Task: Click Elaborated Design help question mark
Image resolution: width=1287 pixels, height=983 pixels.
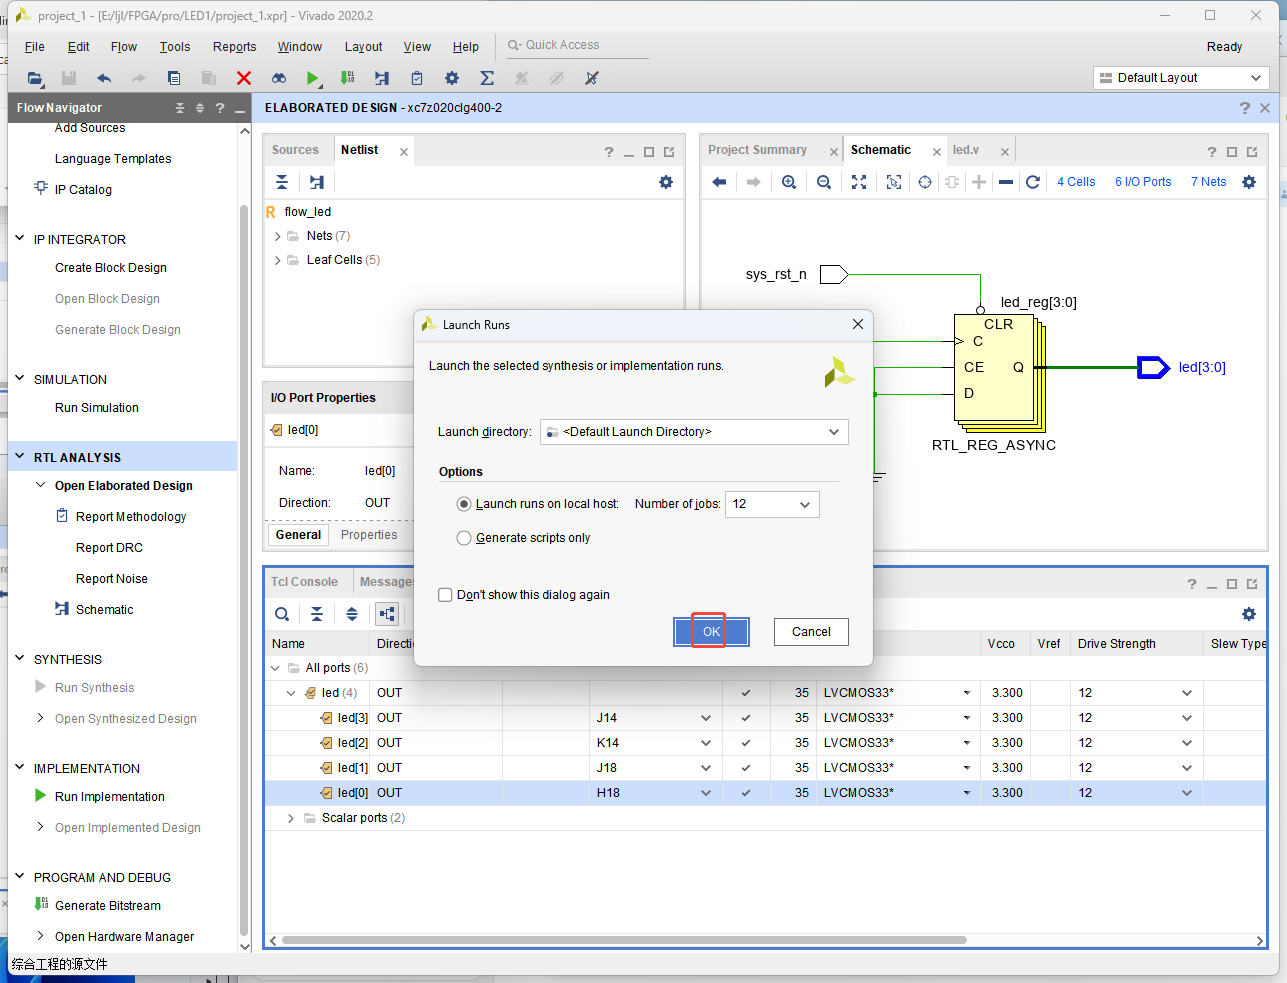Action: (1245, 108)
